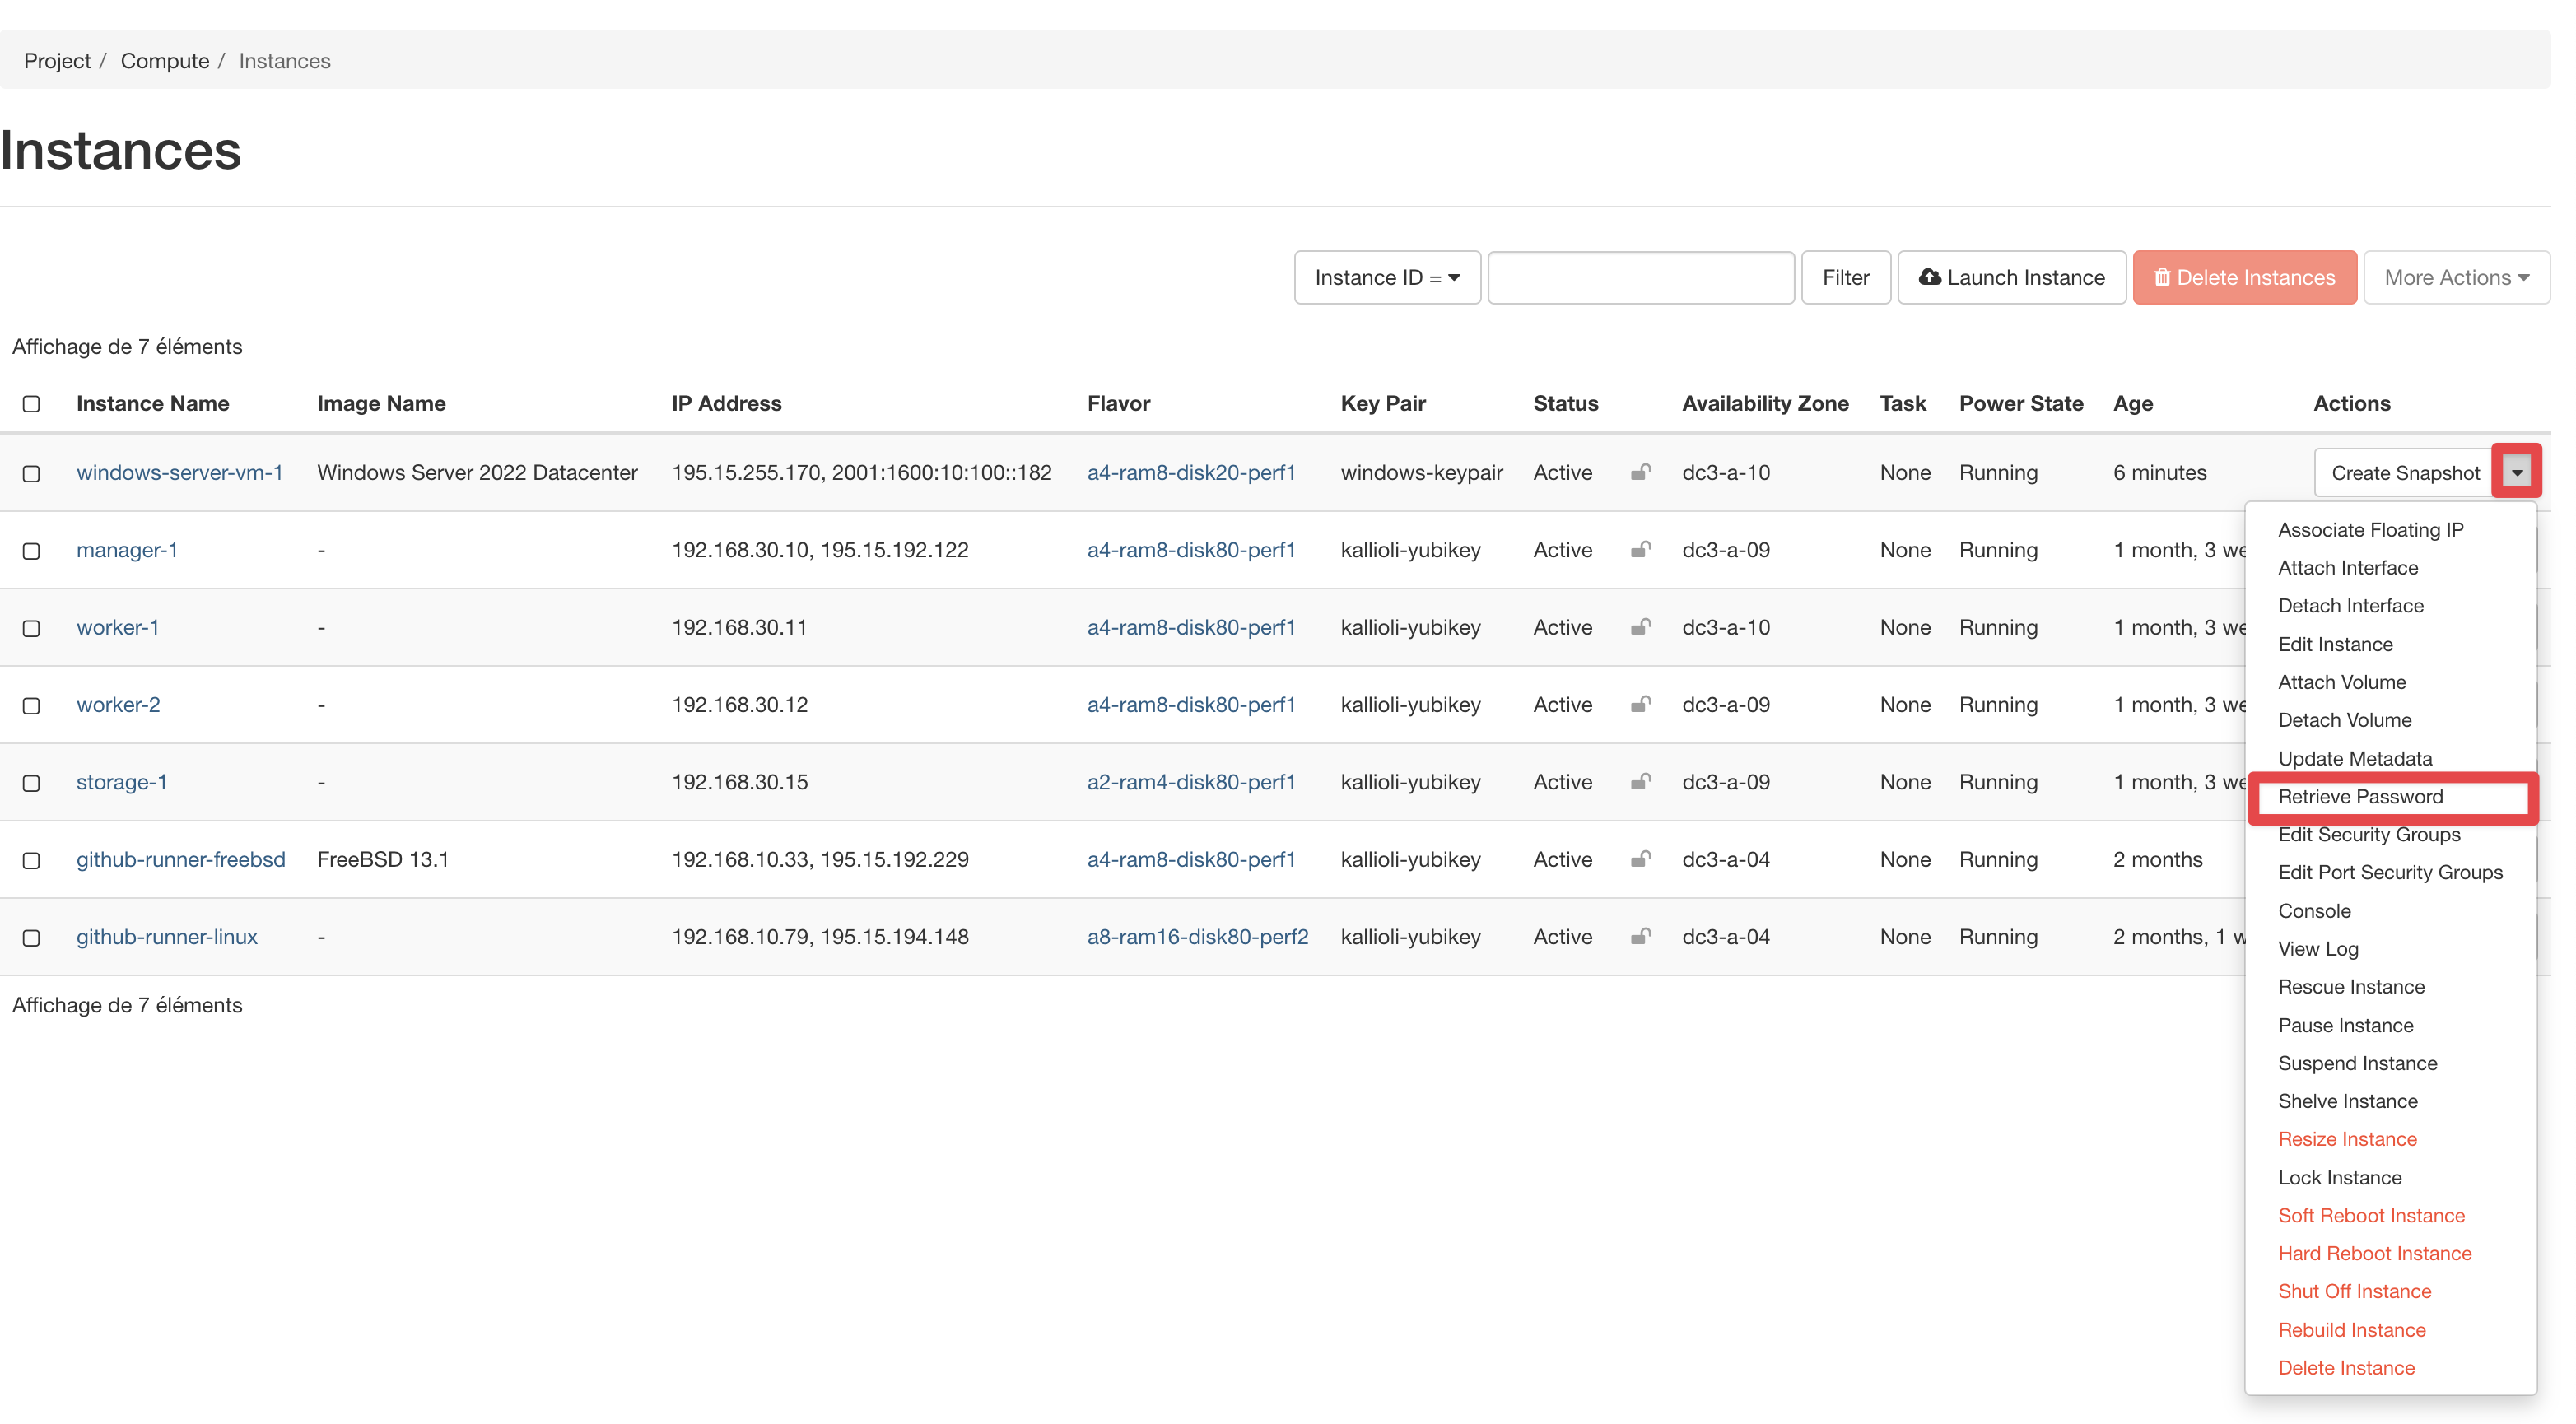Click the unlock icon in manager-1 row
Viewport: 2576px width, 1424px height.
point(1640,549)
